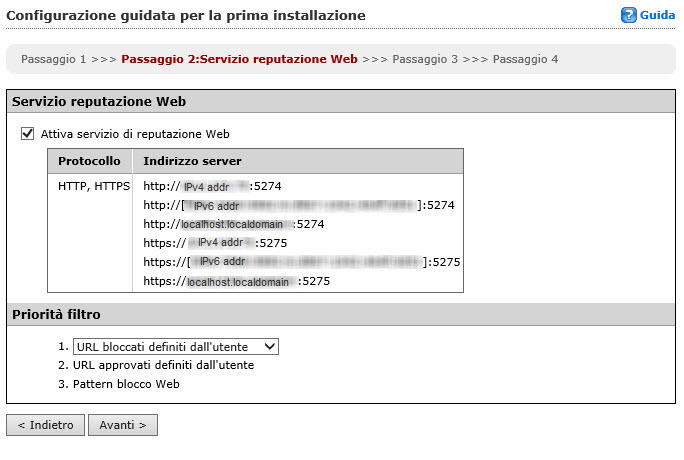Toggle the Attiva servizio di reputazione Web checkbox
This screenshot has width=684, height=460.
click(28, 133)
